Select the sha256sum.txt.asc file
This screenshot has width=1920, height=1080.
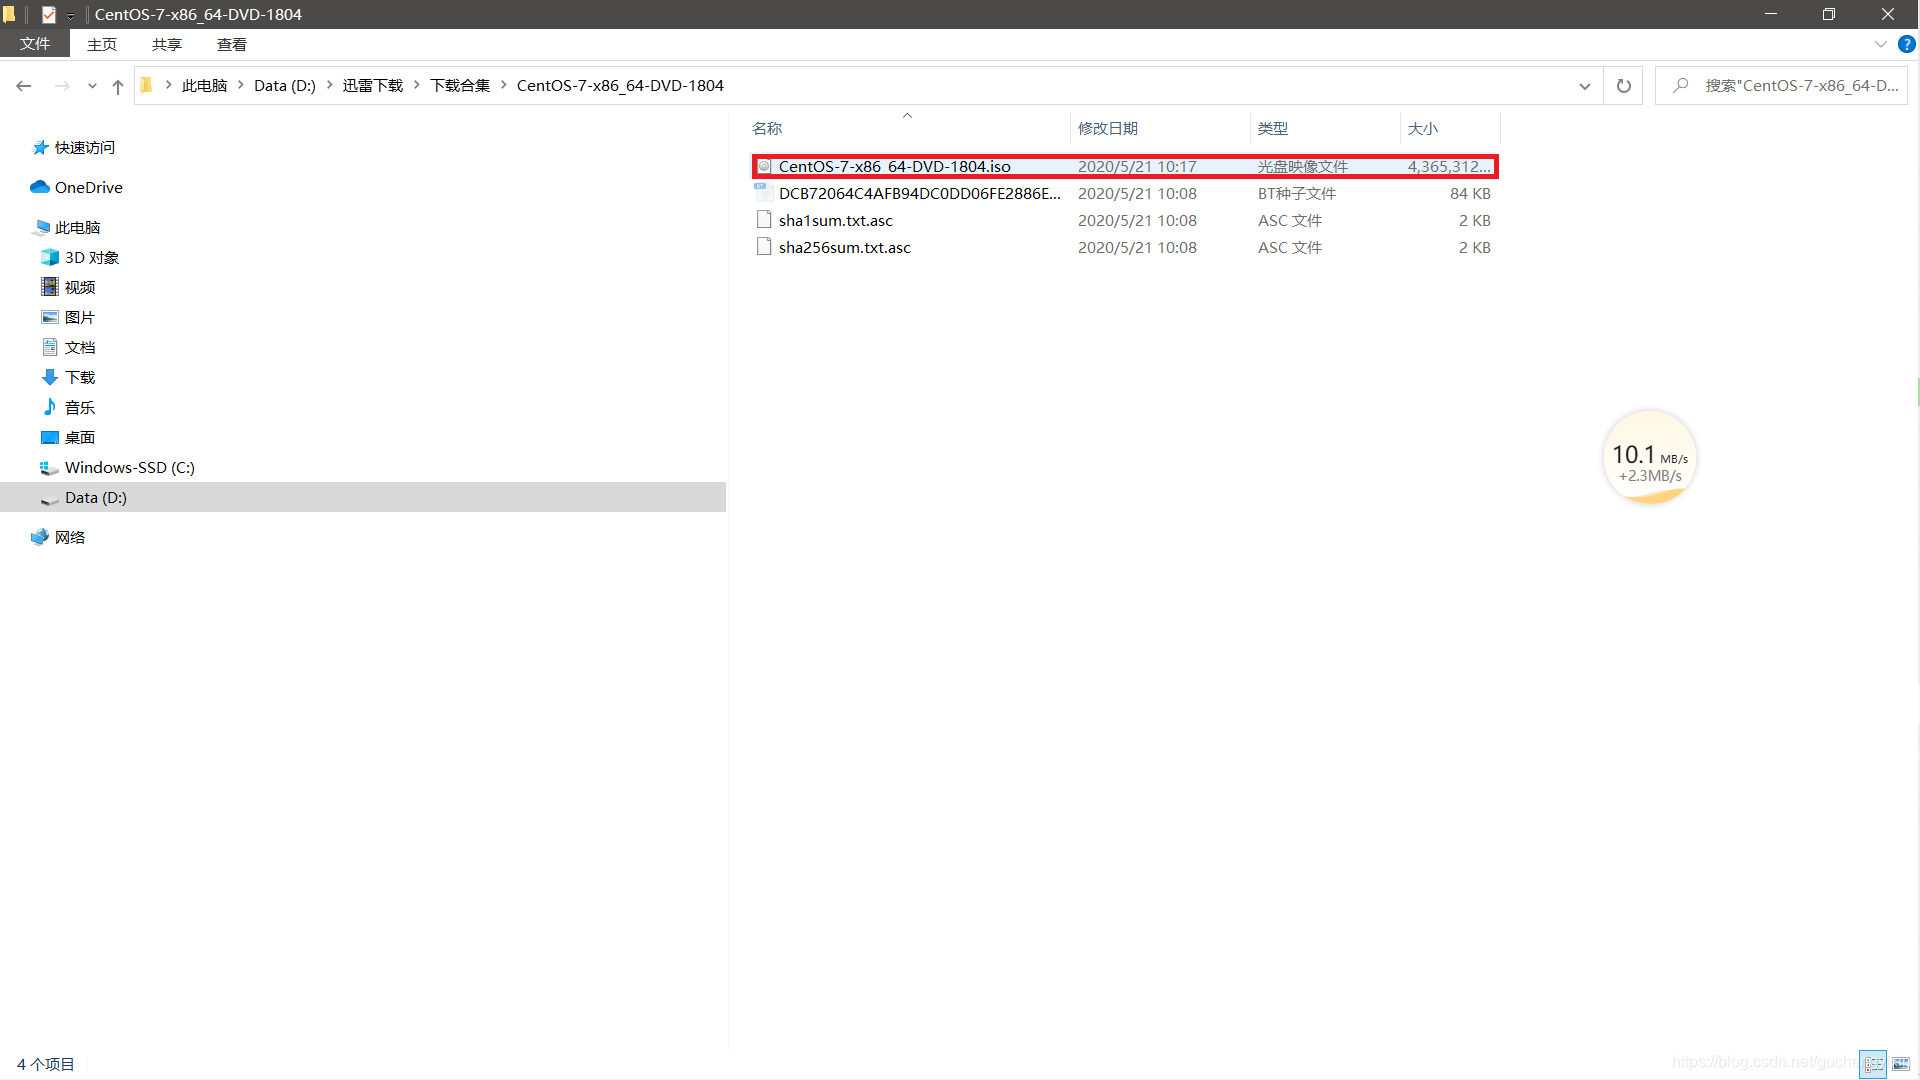coord(1125,248)
